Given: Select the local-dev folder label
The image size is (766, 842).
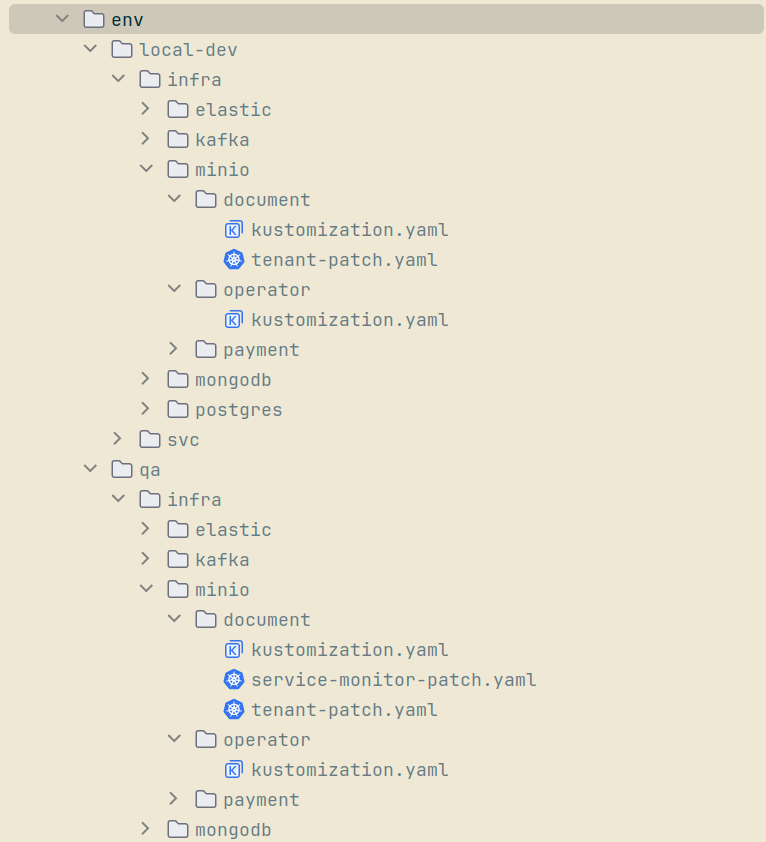Looking at the screenshot, I should [x=188, y=50].
